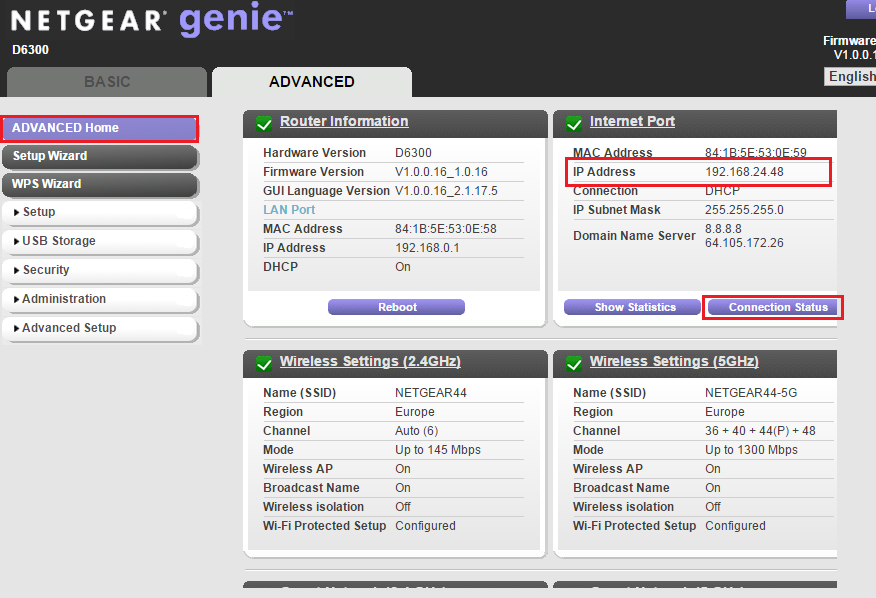Click the Internet Port IP address 192.168.24.48

pos(744,172)
